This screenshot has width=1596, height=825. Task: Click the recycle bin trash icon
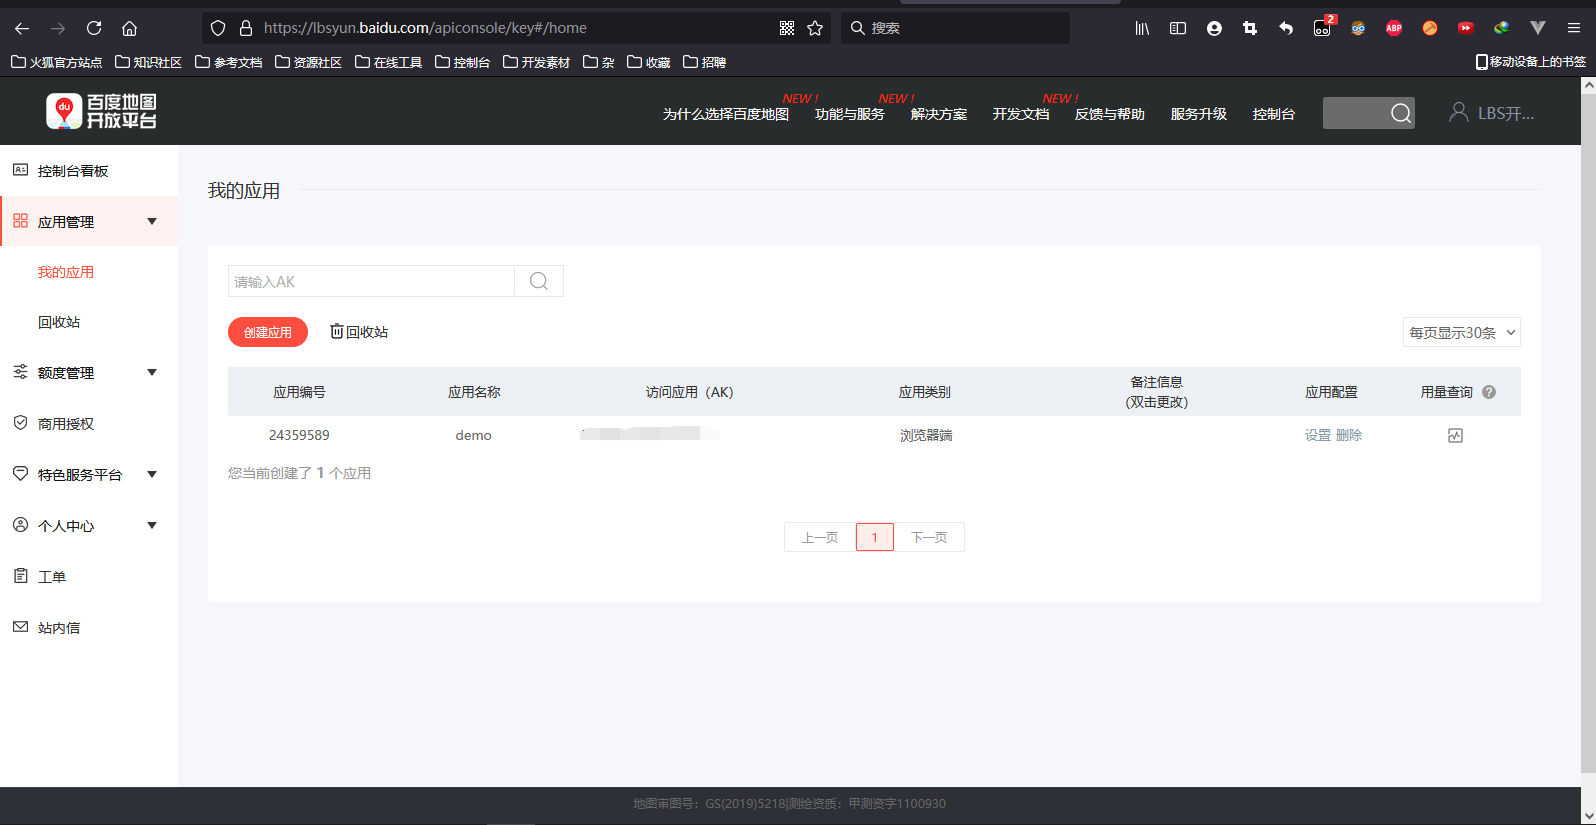[337, 331]
